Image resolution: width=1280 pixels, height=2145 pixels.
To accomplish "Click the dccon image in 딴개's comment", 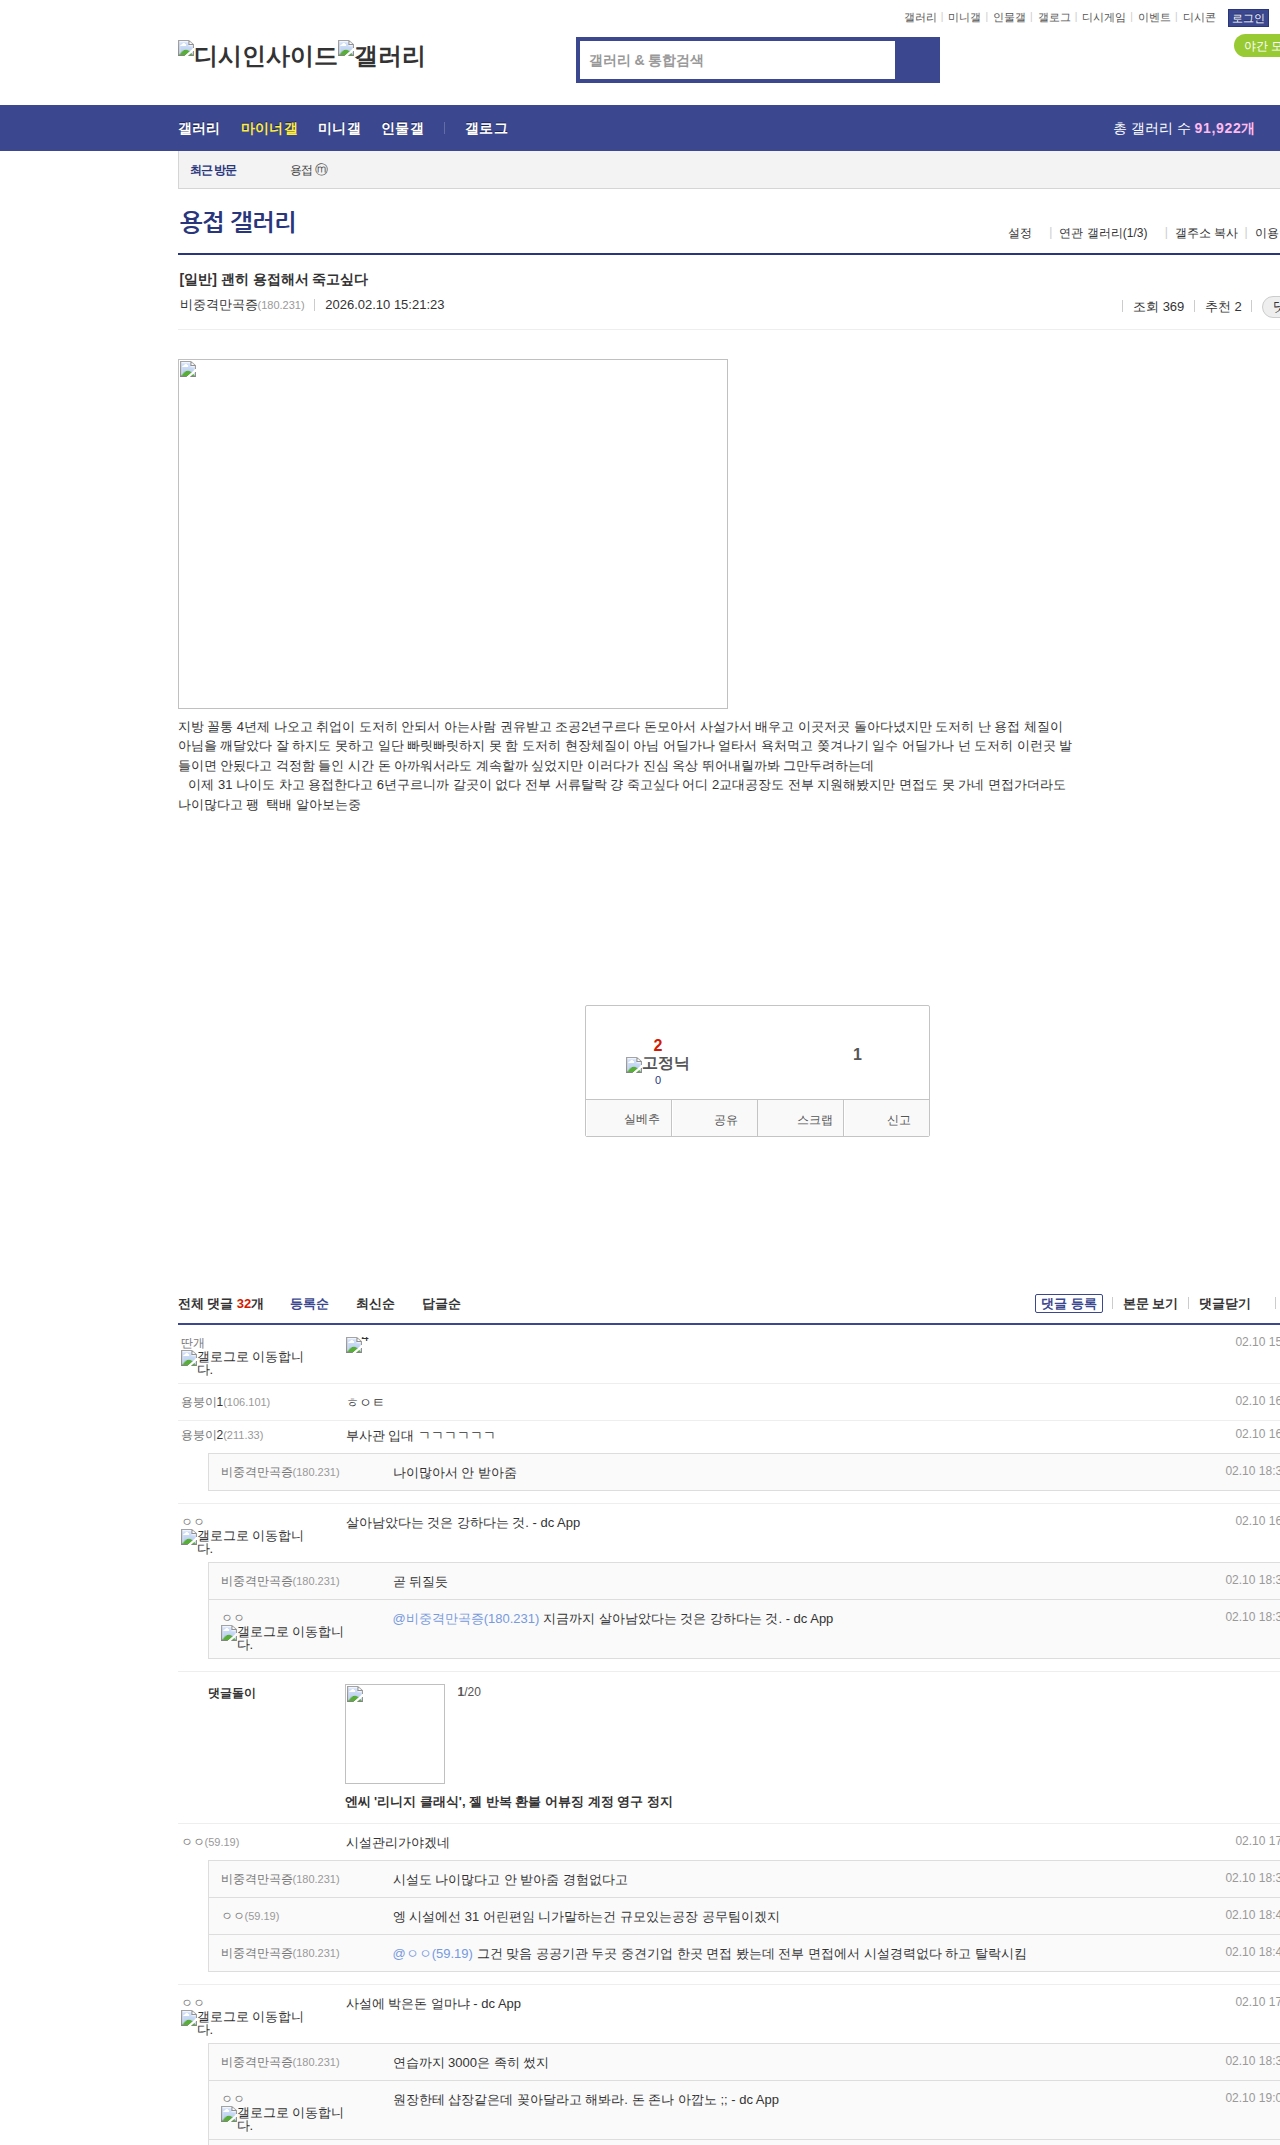I will click(357, 1344).
